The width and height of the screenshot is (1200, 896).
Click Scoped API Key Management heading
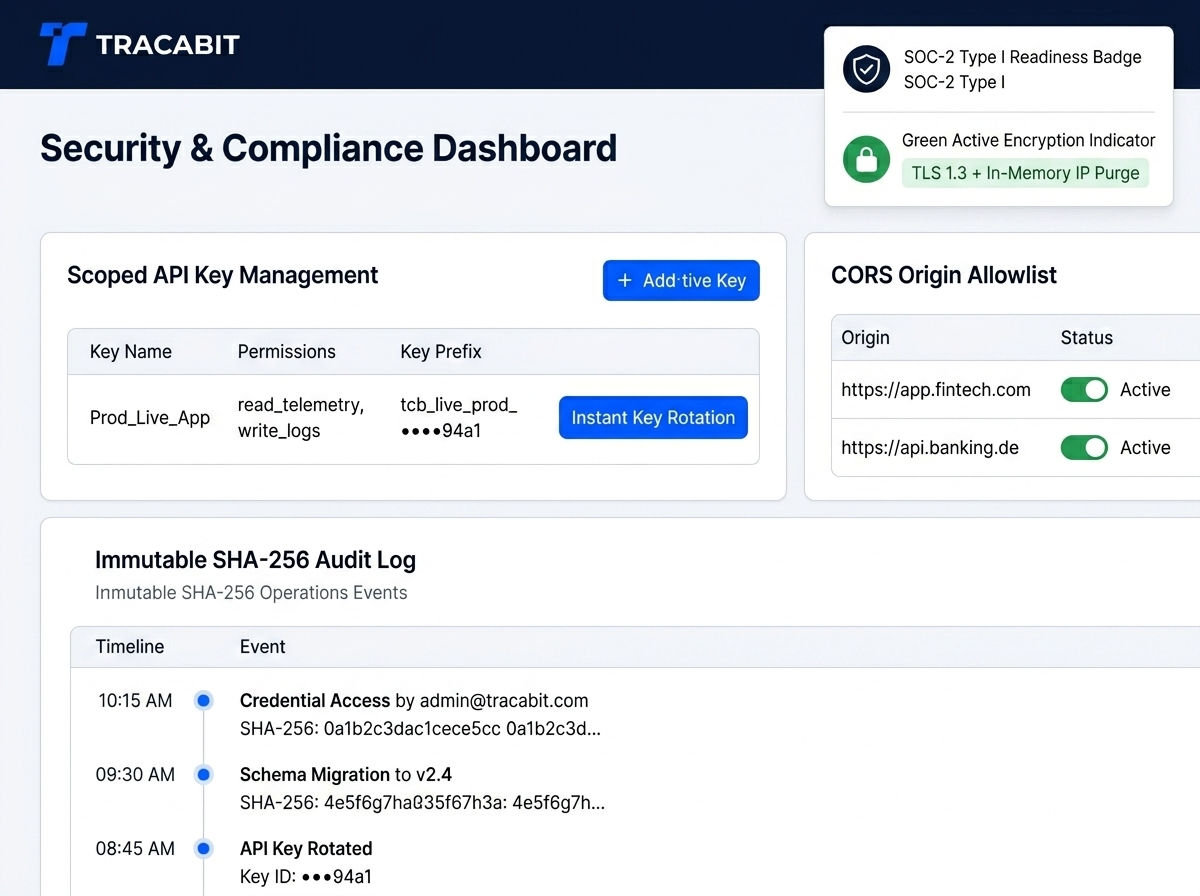click(x=223, y=276)
